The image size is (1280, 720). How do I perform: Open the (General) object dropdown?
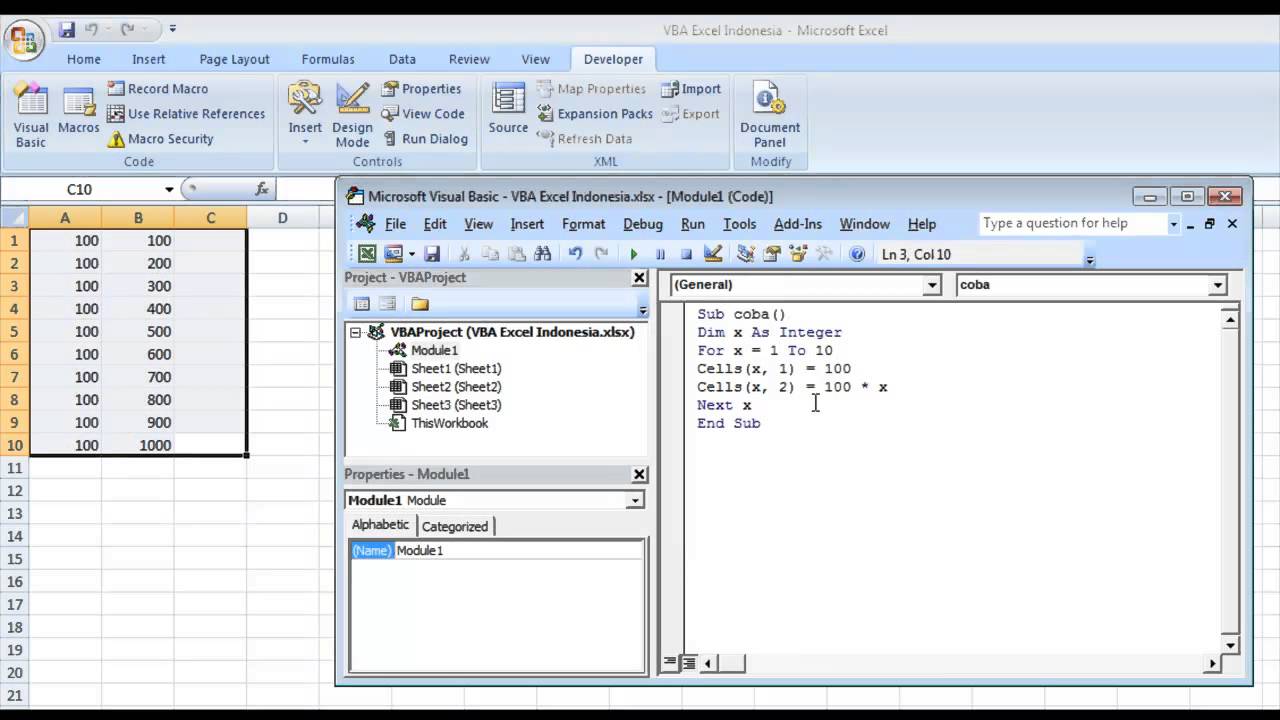pyautogui.click(x=932, y=285)
